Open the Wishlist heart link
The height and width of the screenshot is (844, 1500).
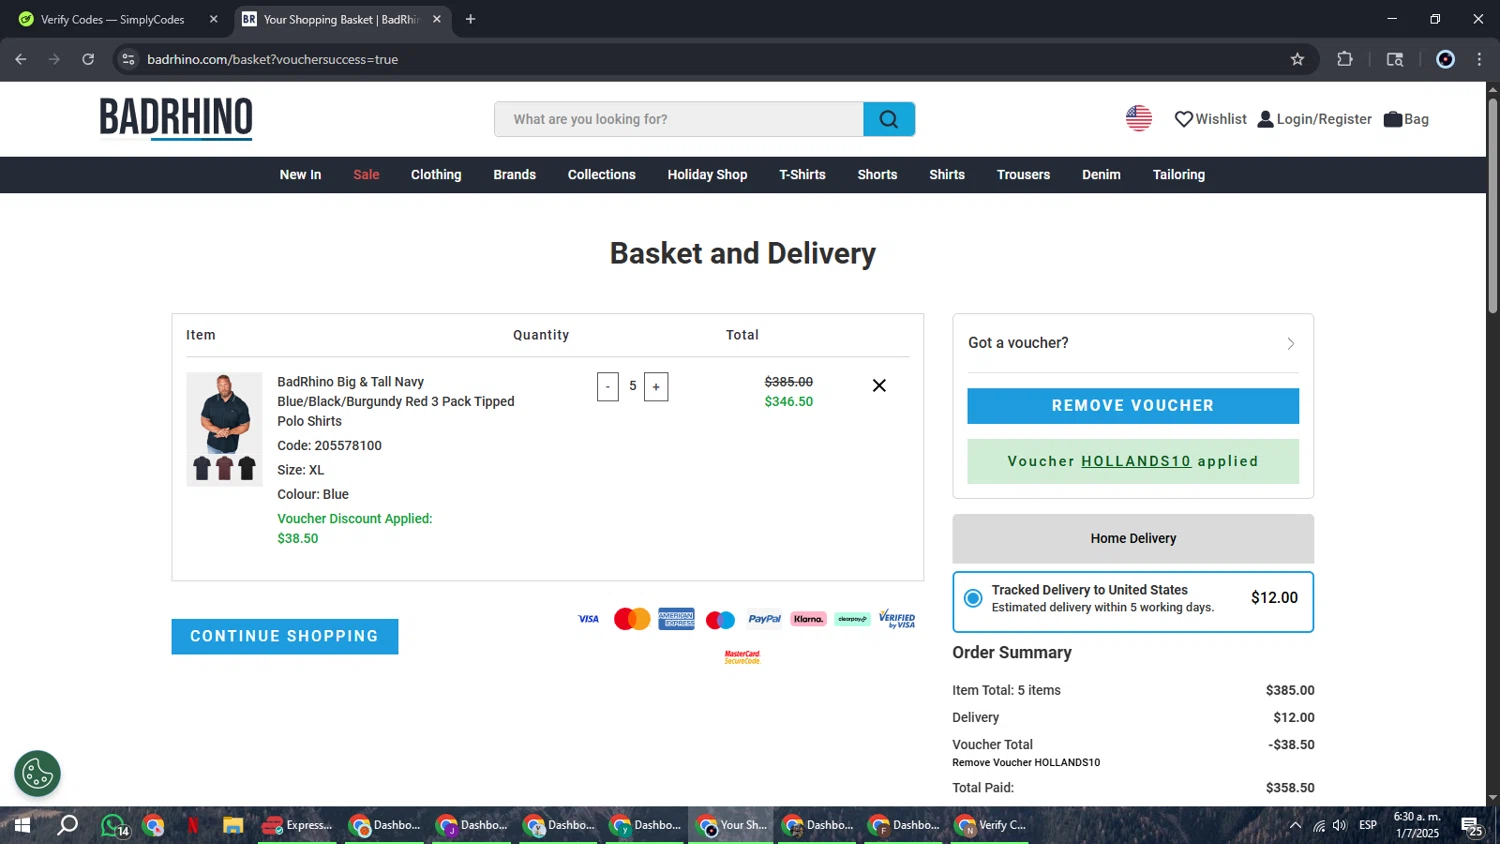(1210, 119)
